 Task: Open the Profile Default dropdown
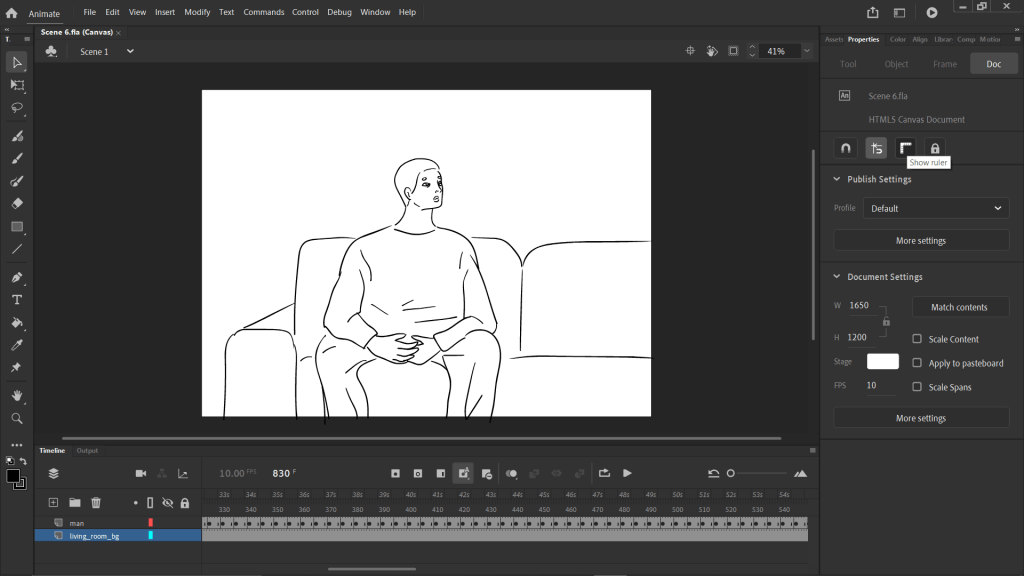(936, 208)
